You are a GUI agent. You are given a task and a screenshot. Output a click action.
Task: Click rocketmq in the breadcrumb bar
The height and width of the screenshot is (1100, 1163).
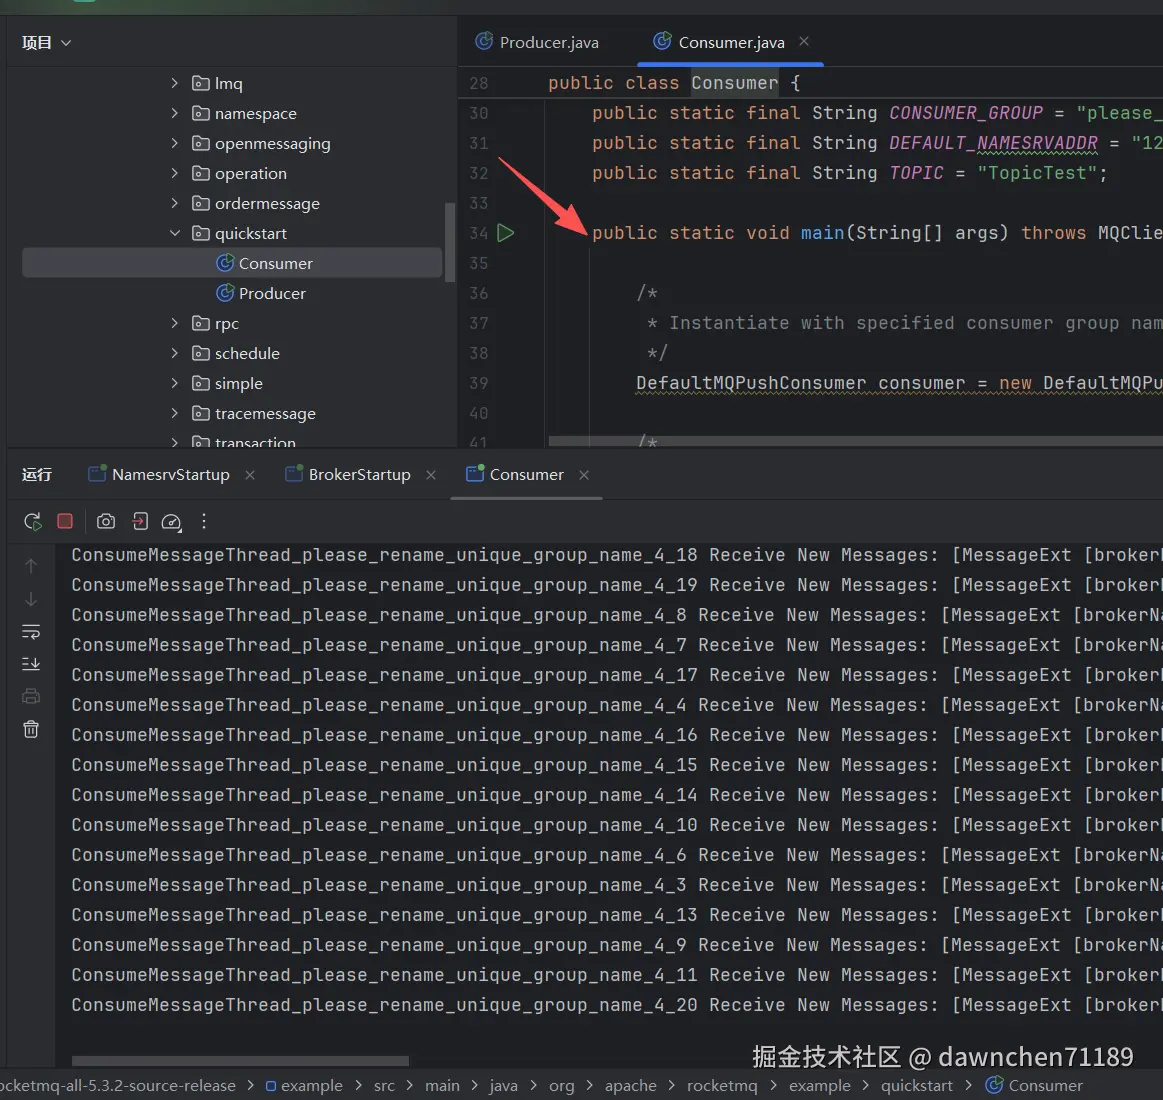[x=722, y=1086]
